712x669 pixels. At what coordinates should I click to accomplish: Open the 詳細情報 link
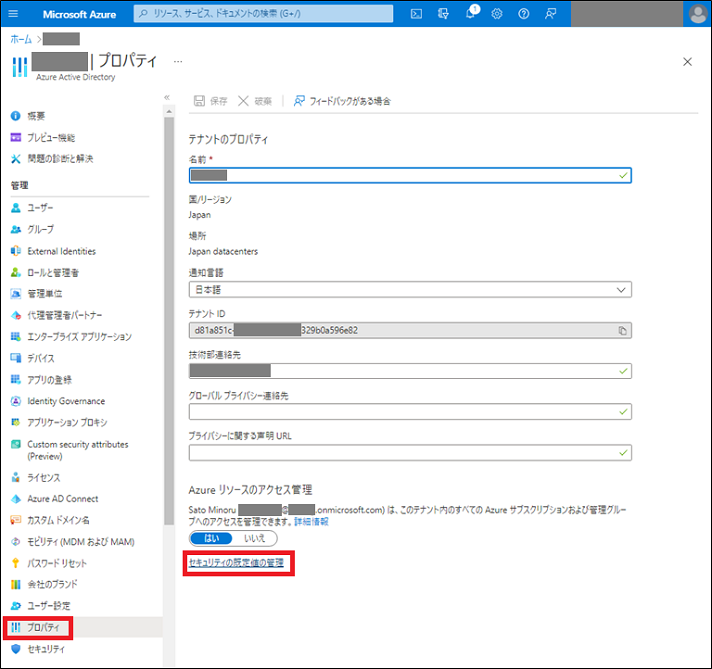(311, 521)
